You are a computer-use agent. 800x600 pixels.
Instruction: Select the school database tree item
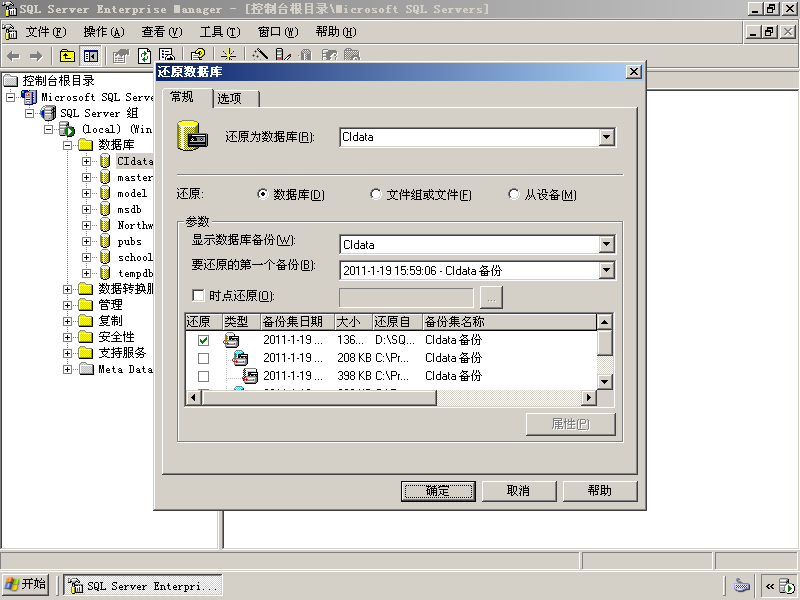135,257
